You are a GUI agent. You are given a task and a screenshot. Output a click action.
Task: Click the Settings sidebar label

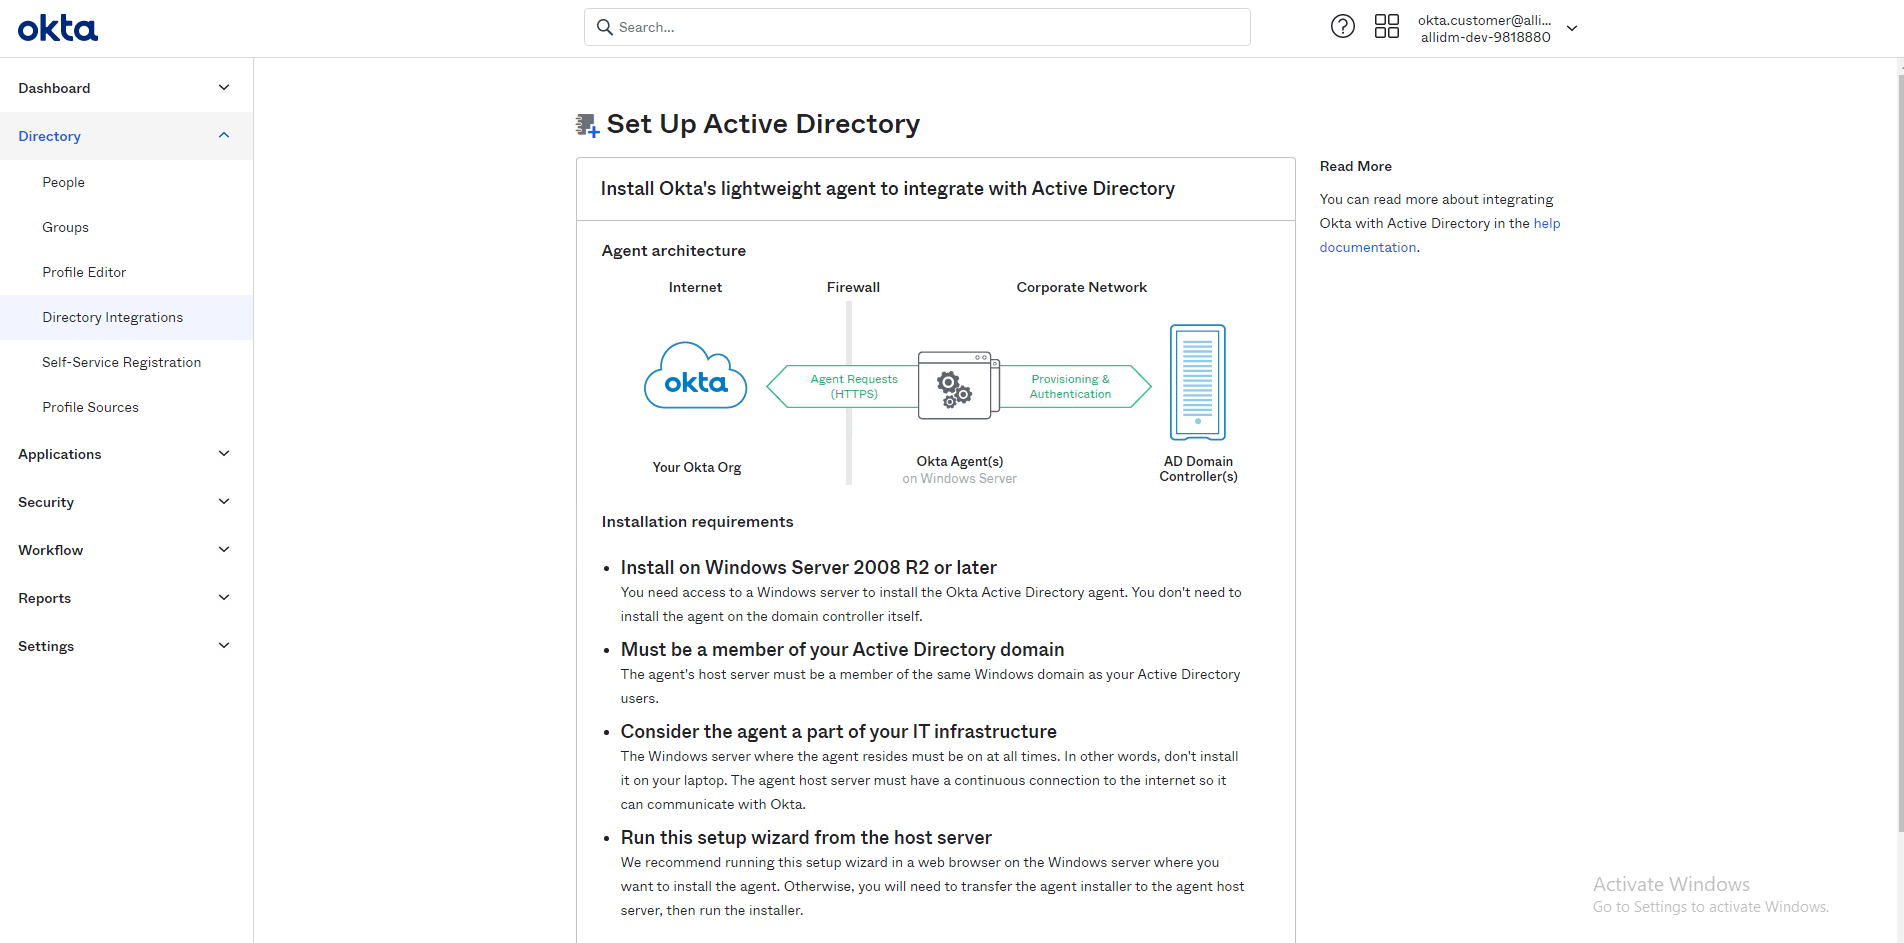click(x=46, y=646)
